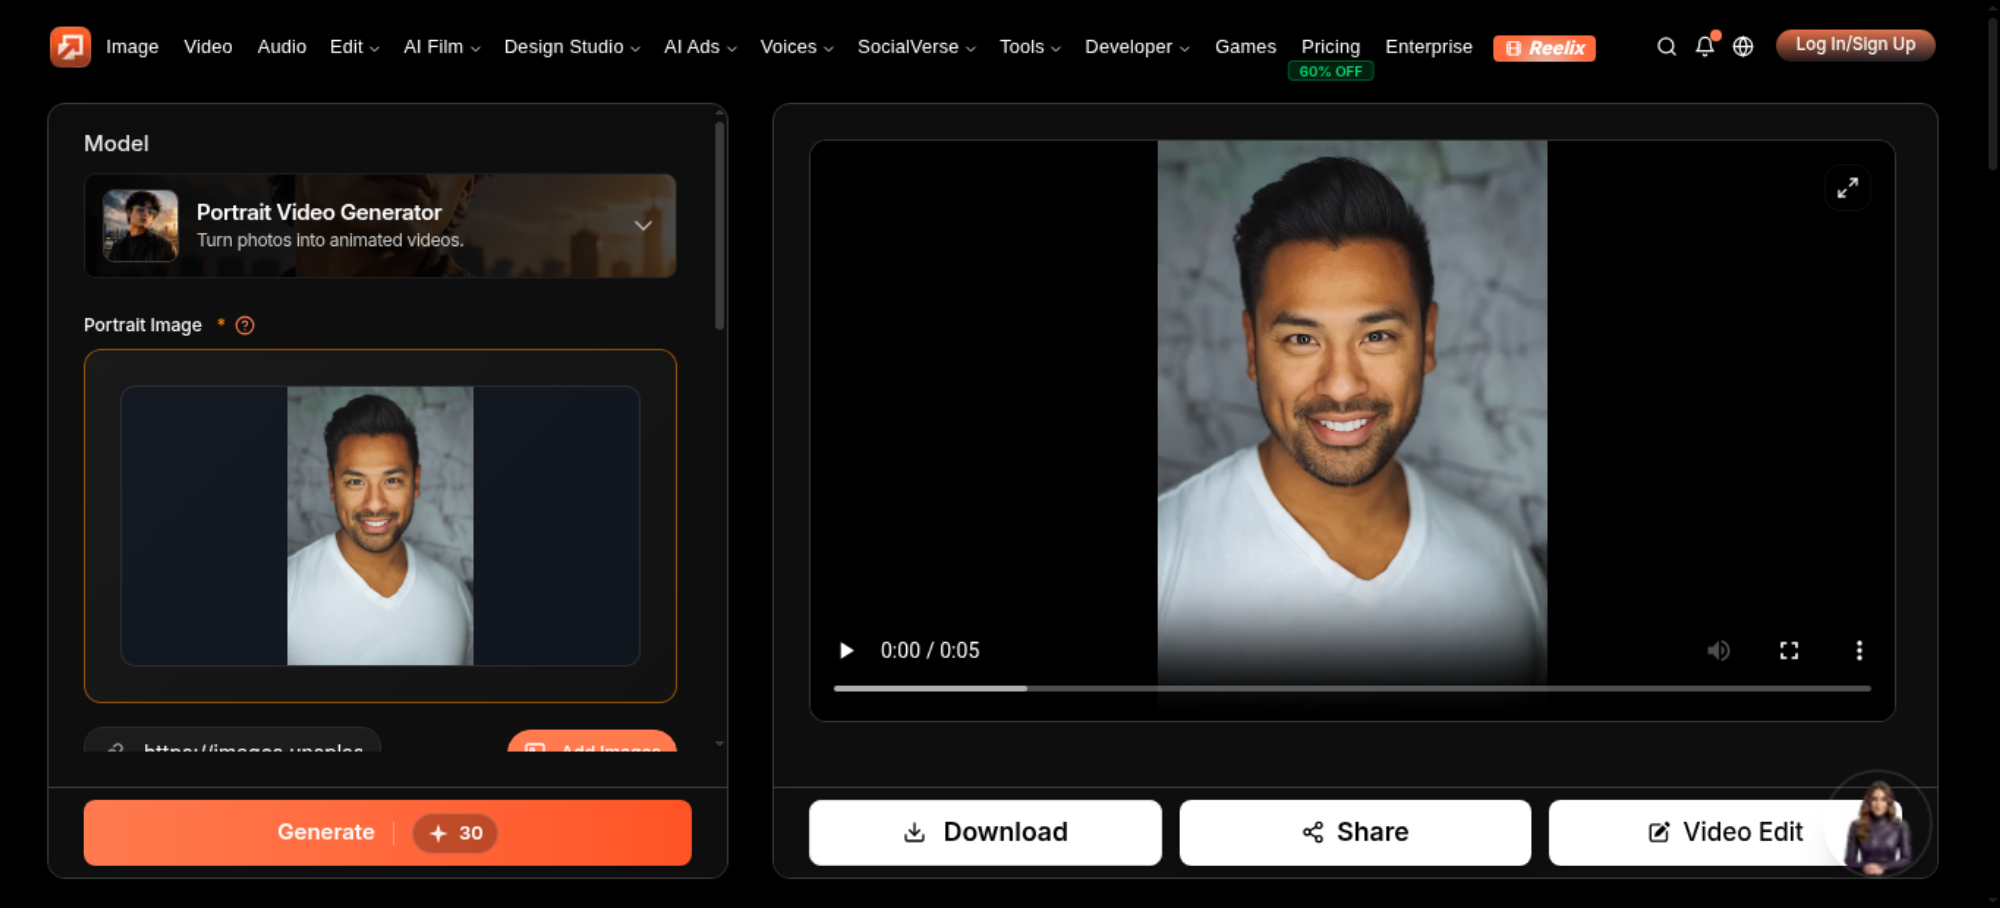Expand the SocialVerse menu
The width and height of the screenshot is (2000, 908).
[x=916, y=47]
